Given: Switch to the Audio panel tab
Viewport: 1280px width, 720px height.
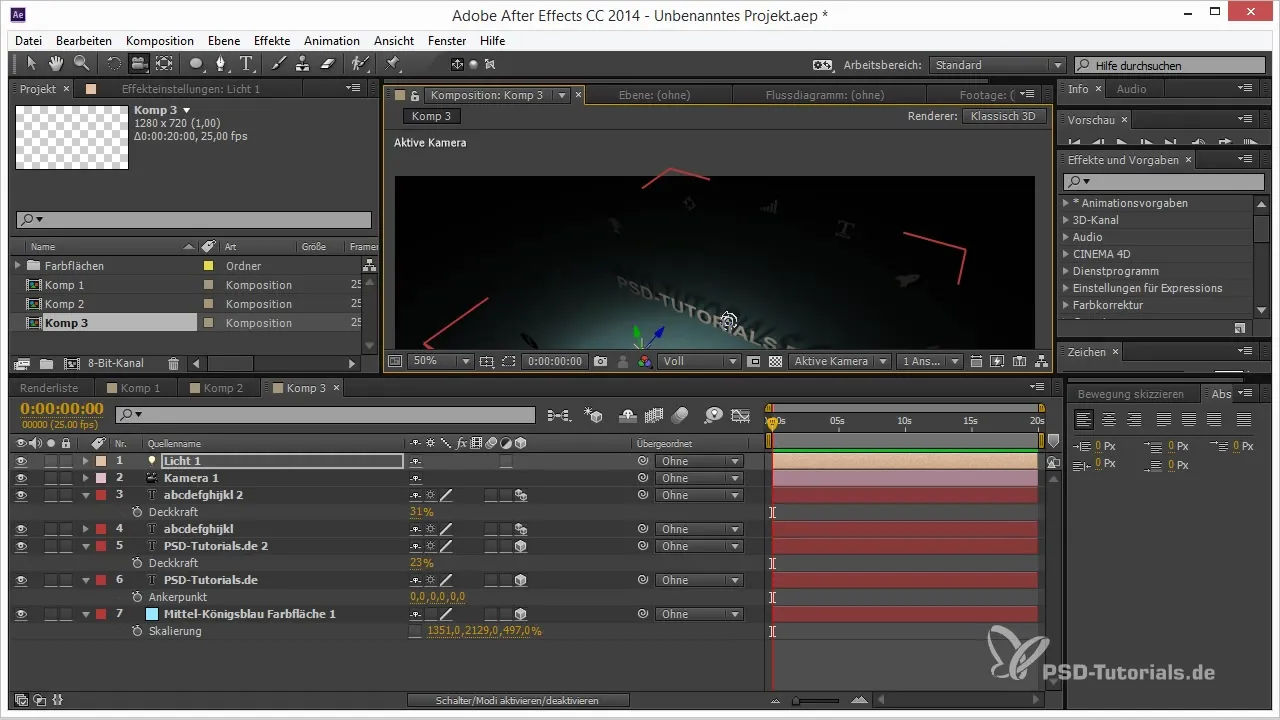Looking at the screenshot, I should pos(1131,89).
